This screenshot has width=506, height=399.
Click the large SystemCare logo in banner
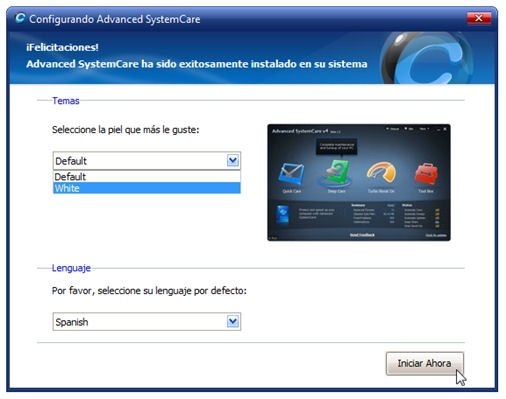point(427,58)
